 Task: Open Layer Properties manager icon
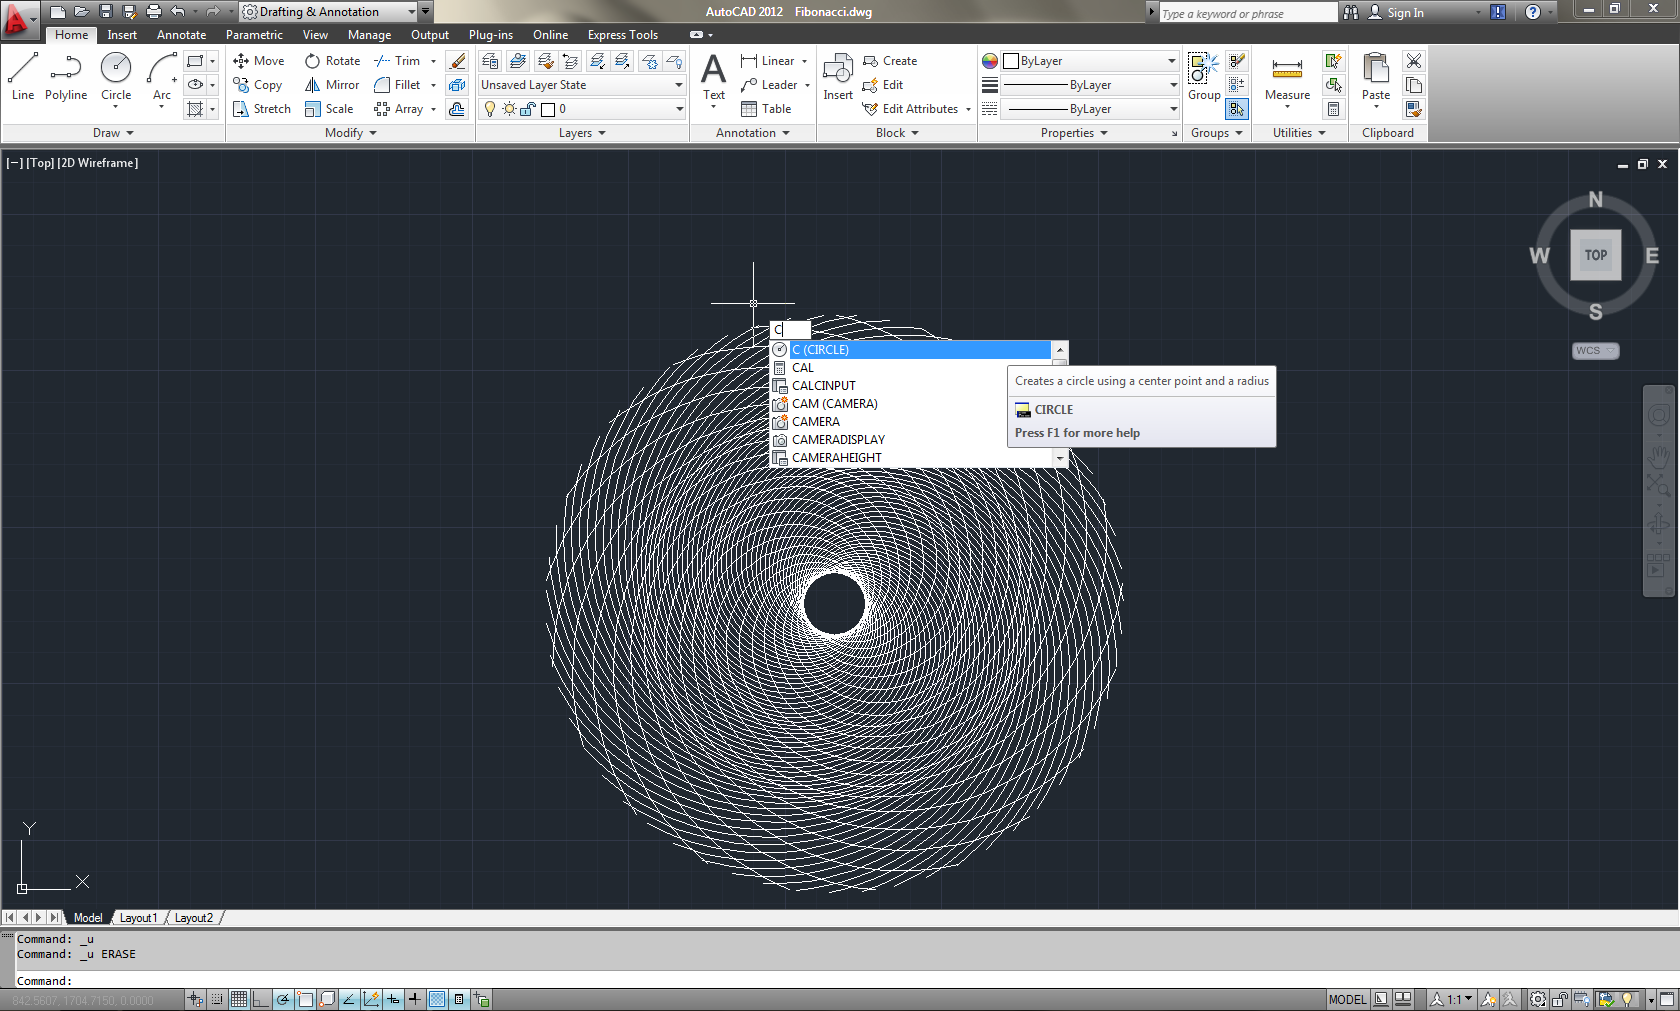(x=490, y=61)
